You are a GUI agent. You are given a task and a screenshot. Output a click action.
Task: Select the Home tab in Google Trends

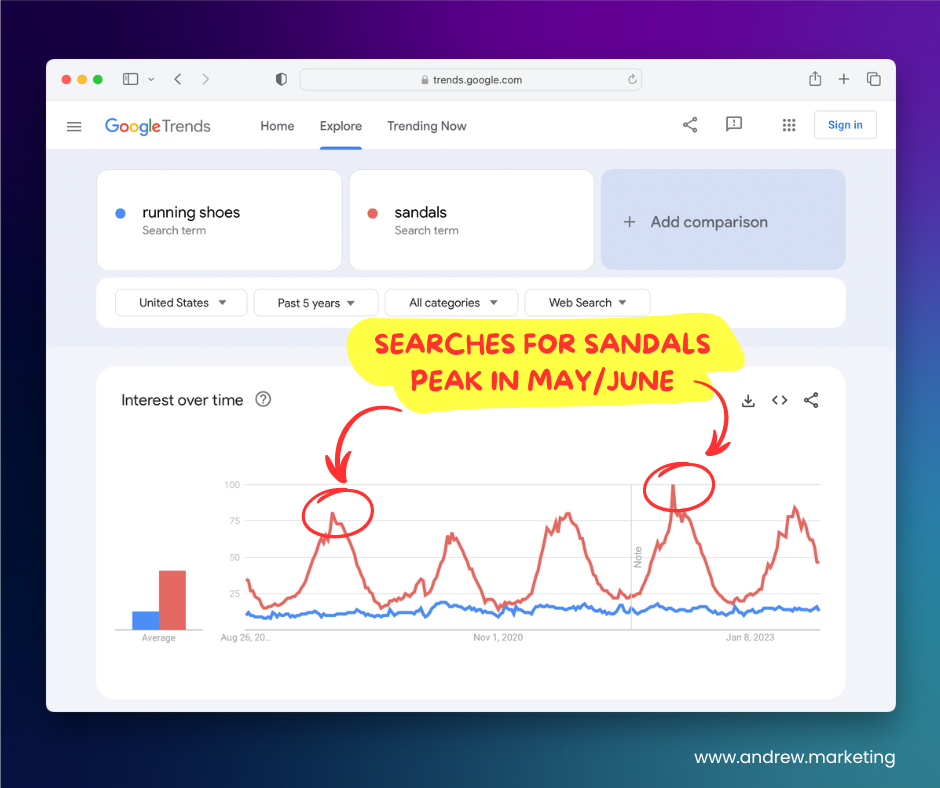[x=277, y=126]
